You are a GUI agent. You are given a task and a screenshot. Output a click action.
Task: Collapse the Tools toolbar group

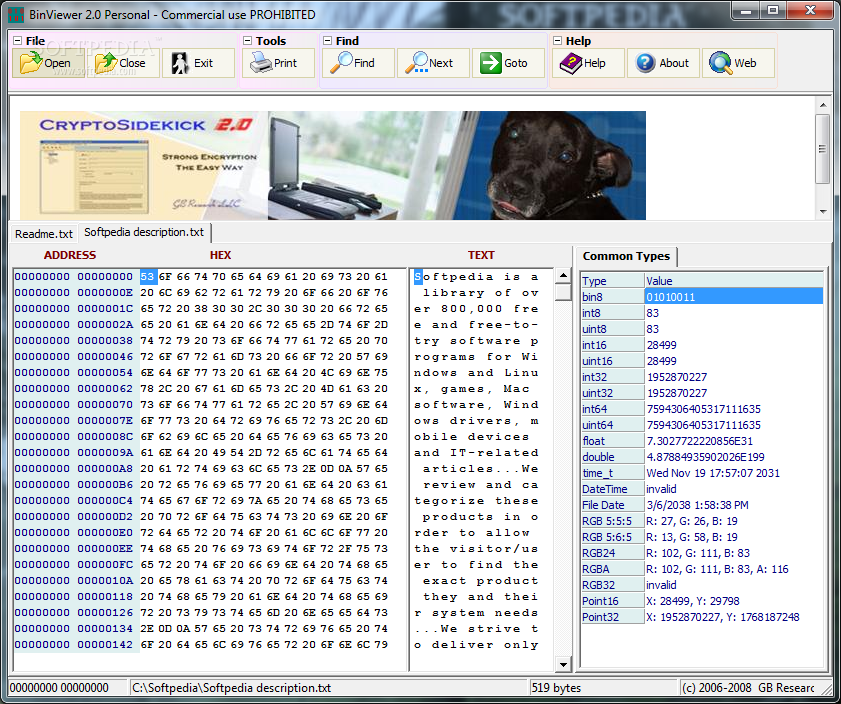click(x=247, y=41)
